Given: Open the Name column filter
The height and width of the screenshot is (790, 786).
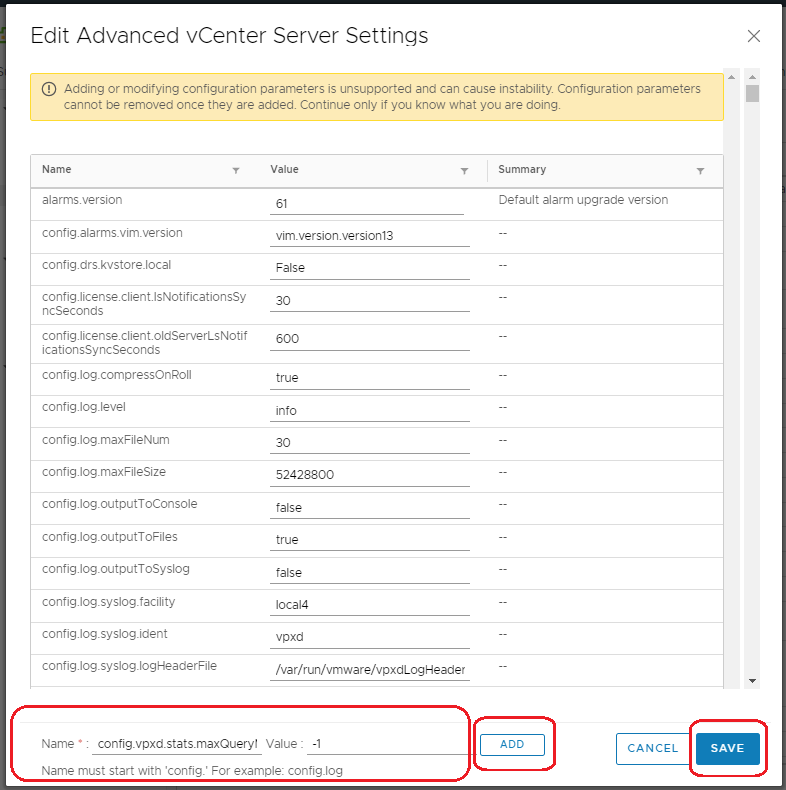Looking at the screenshot, I should pos(236,171).
